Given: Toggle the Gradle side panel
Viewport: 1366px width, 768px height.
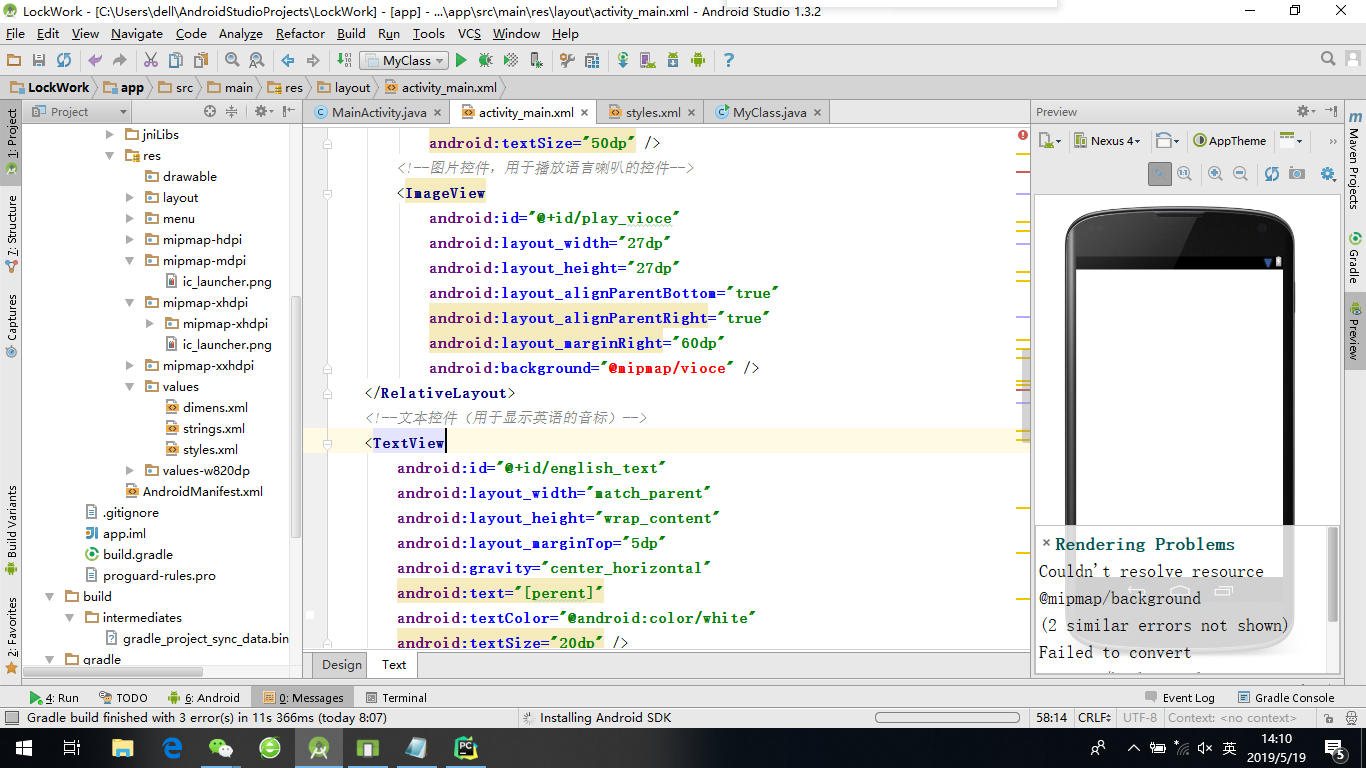Looking at the screenshot, I should 1354,258.
